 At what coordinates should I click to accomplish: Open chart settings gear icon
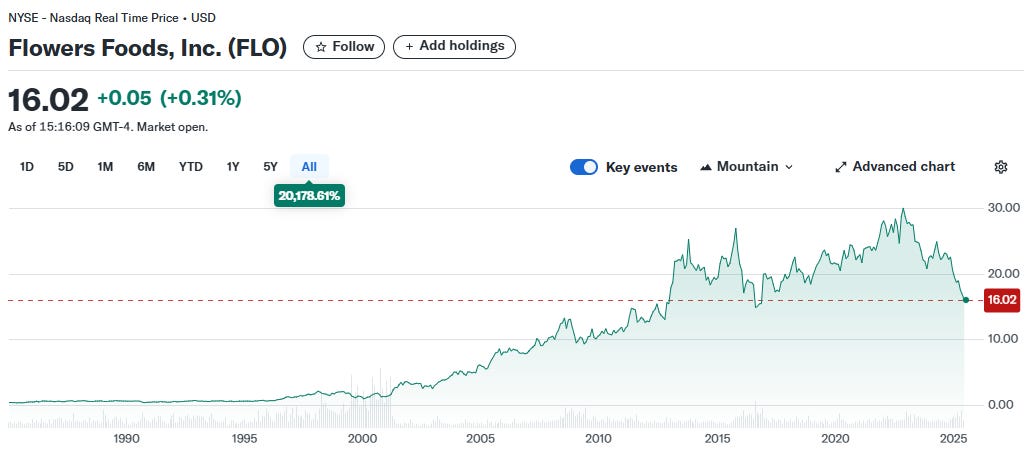pyautogui.click(x=1000, y=167)
